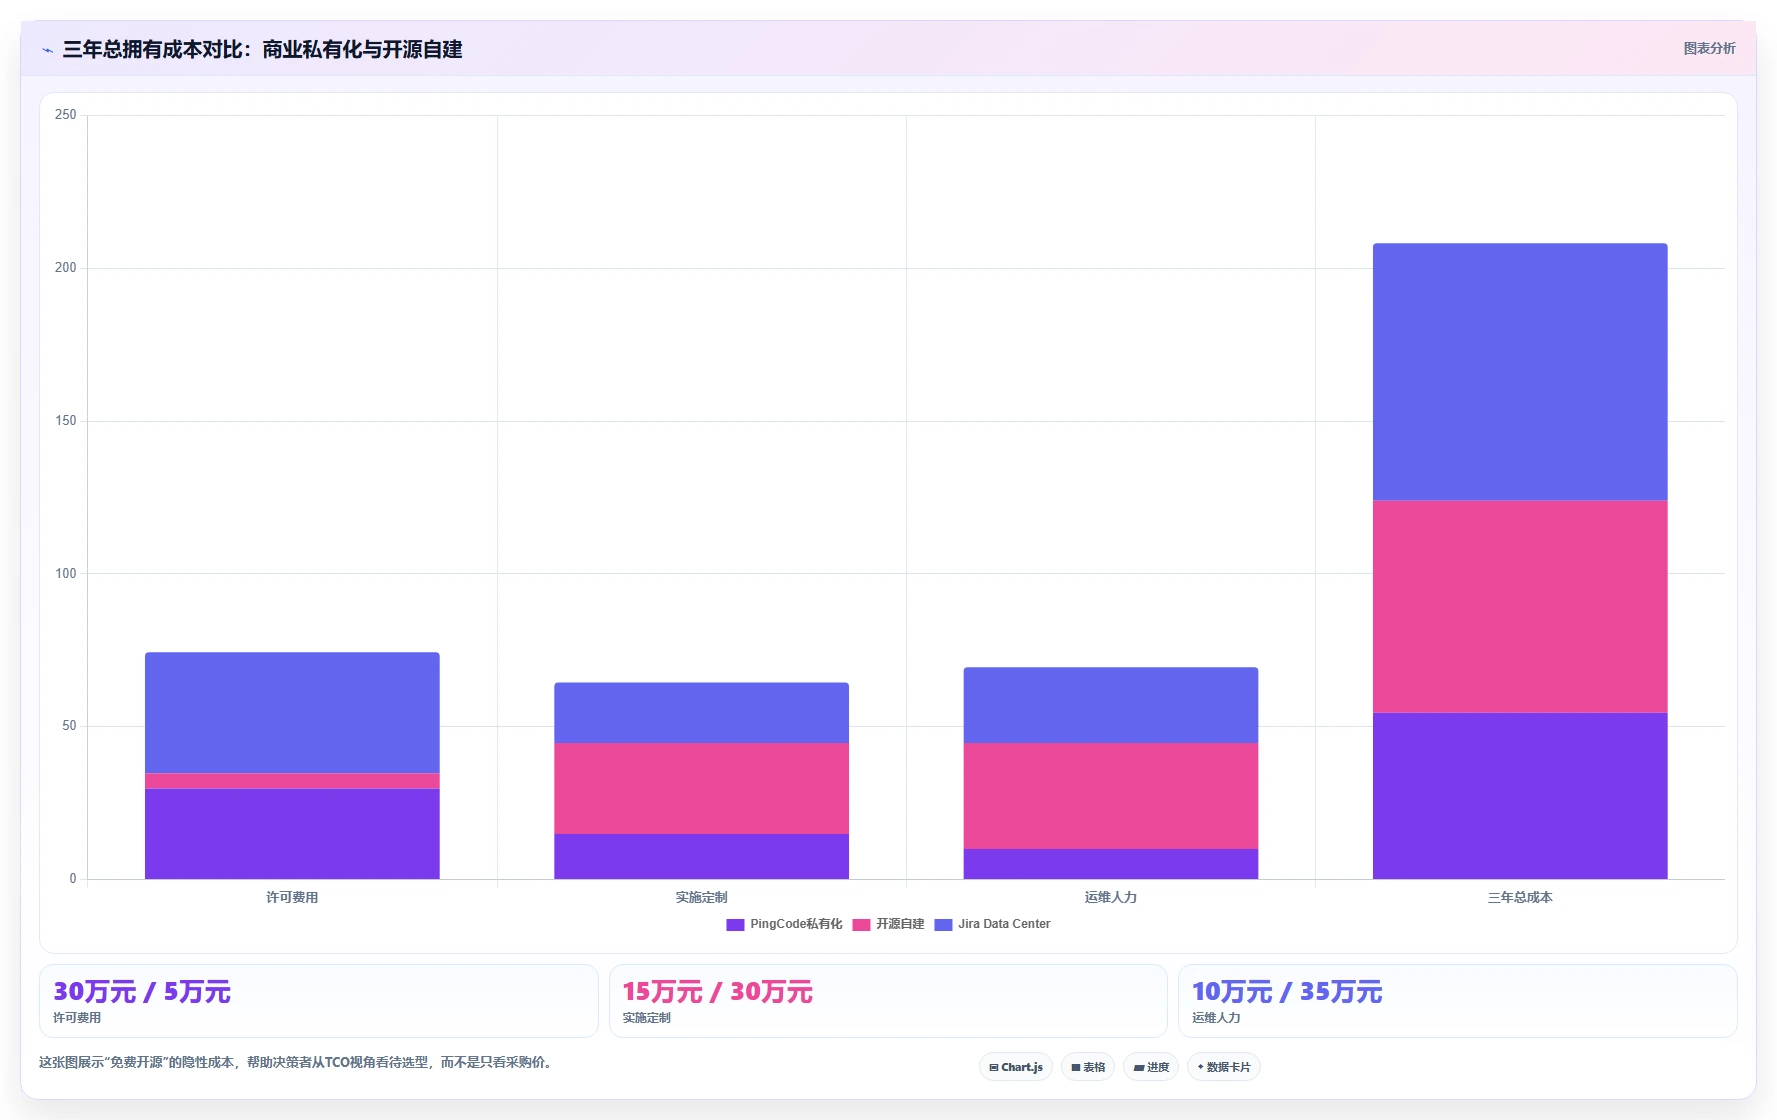
Task: Click the 150 y-axis tick label
Action: point(65,421)
